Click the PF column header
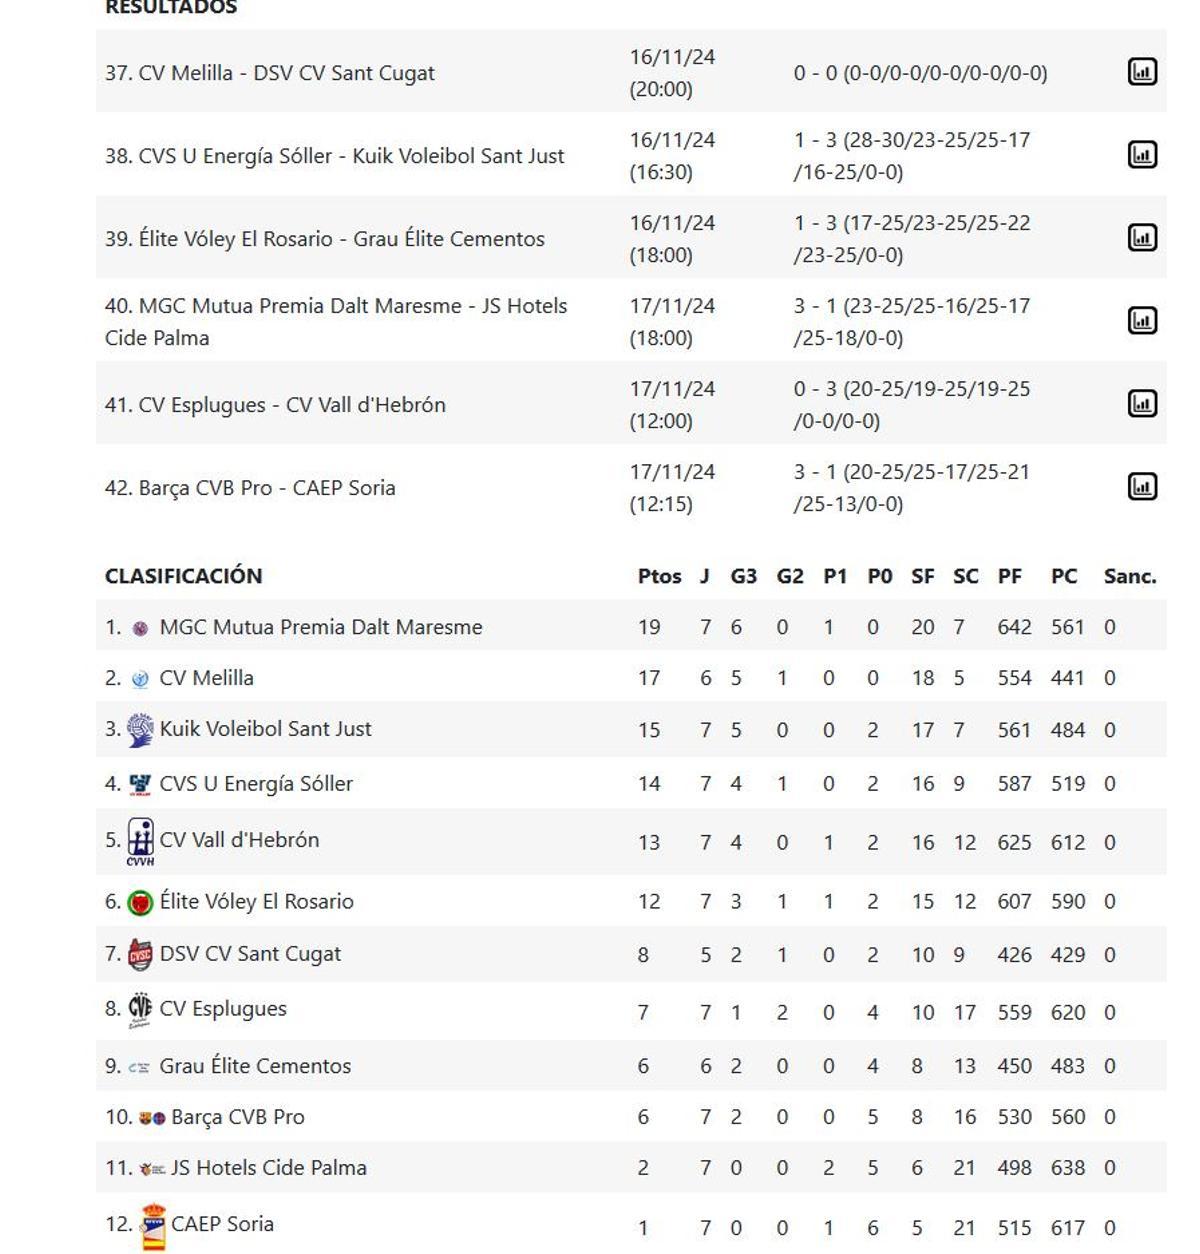This screenshot has height=1254, width=1200. coord(1013,576)
